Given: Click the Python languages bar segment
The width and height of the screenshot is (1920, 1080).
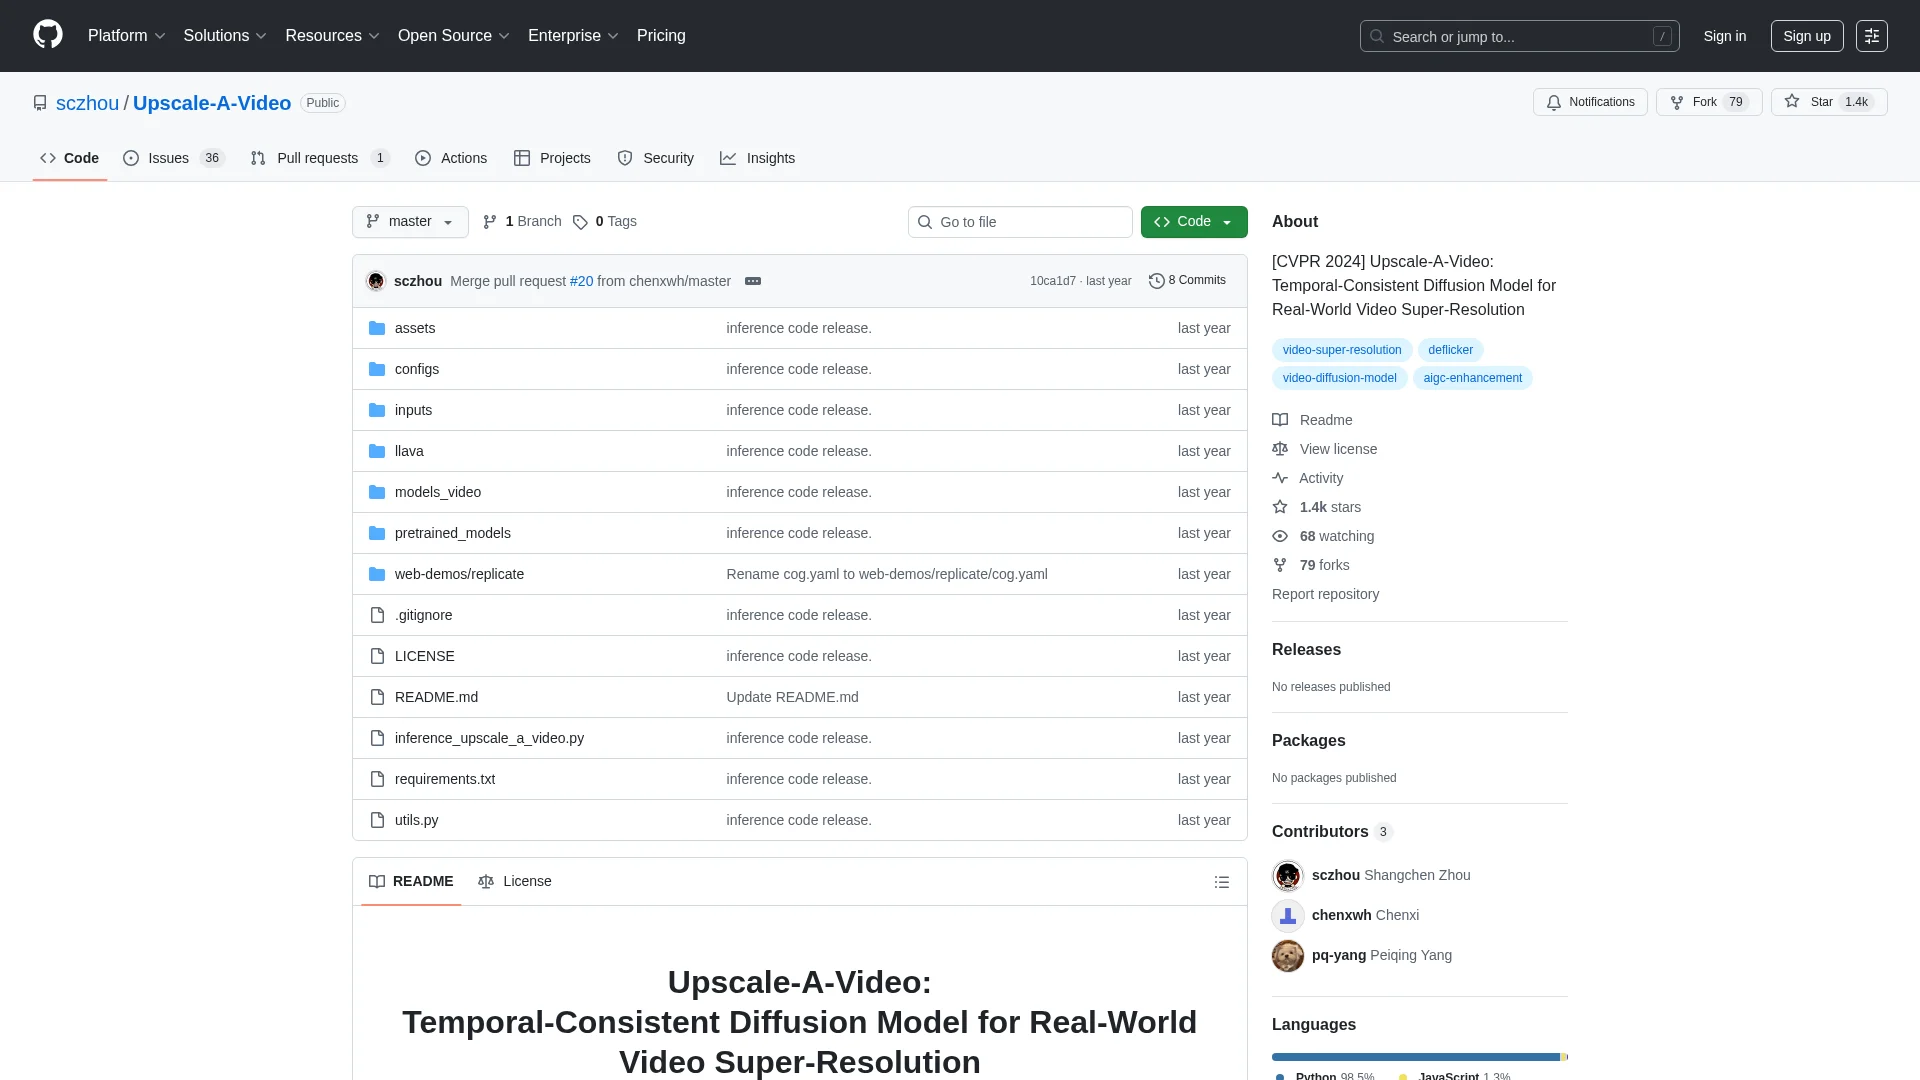Looking at the screenshot, I should point(1414,1057).
